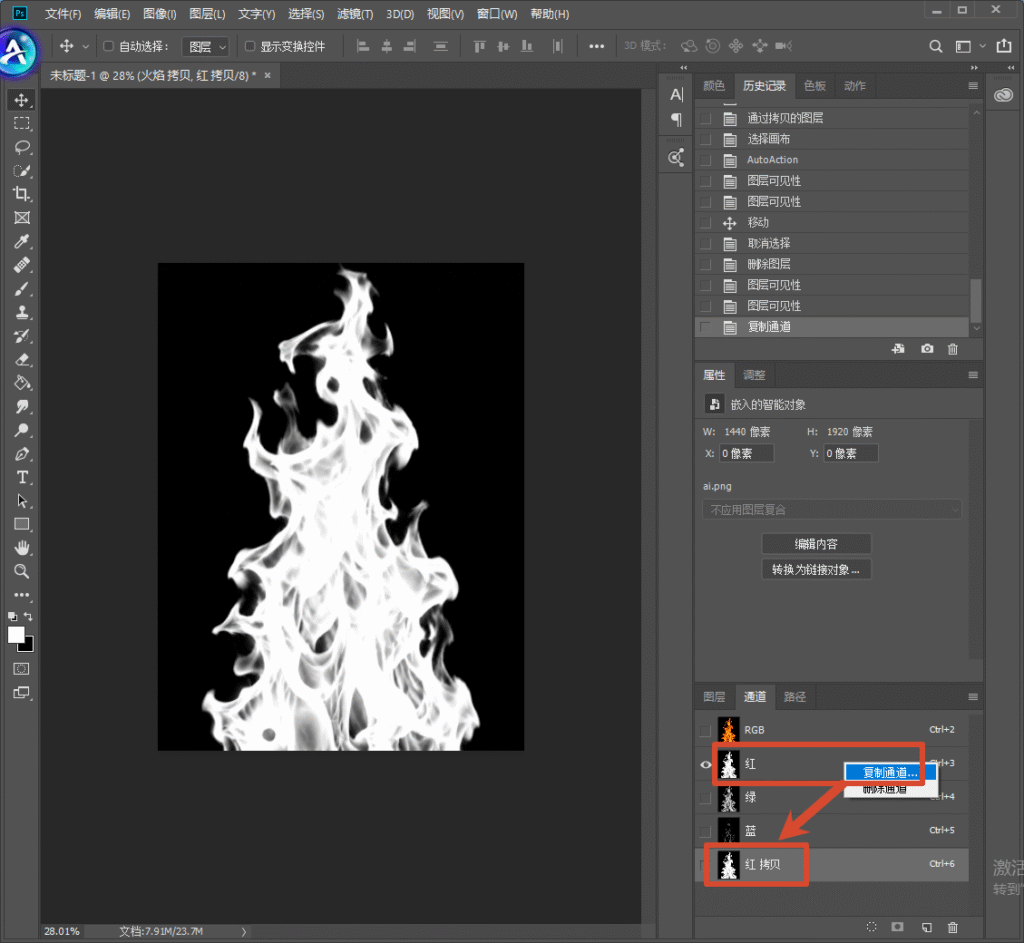Image resolution: width=1024 pixels, height=943 pixels.
Task: Select the Eraser tool
Action: click(x=22, y=359)
